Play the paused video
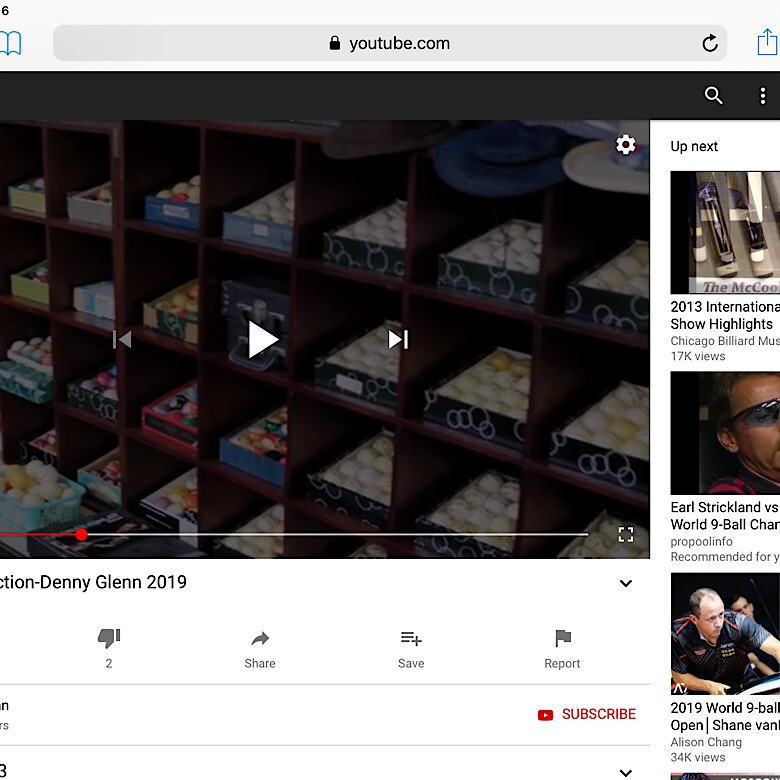780x780 pixels. [263, 339]
